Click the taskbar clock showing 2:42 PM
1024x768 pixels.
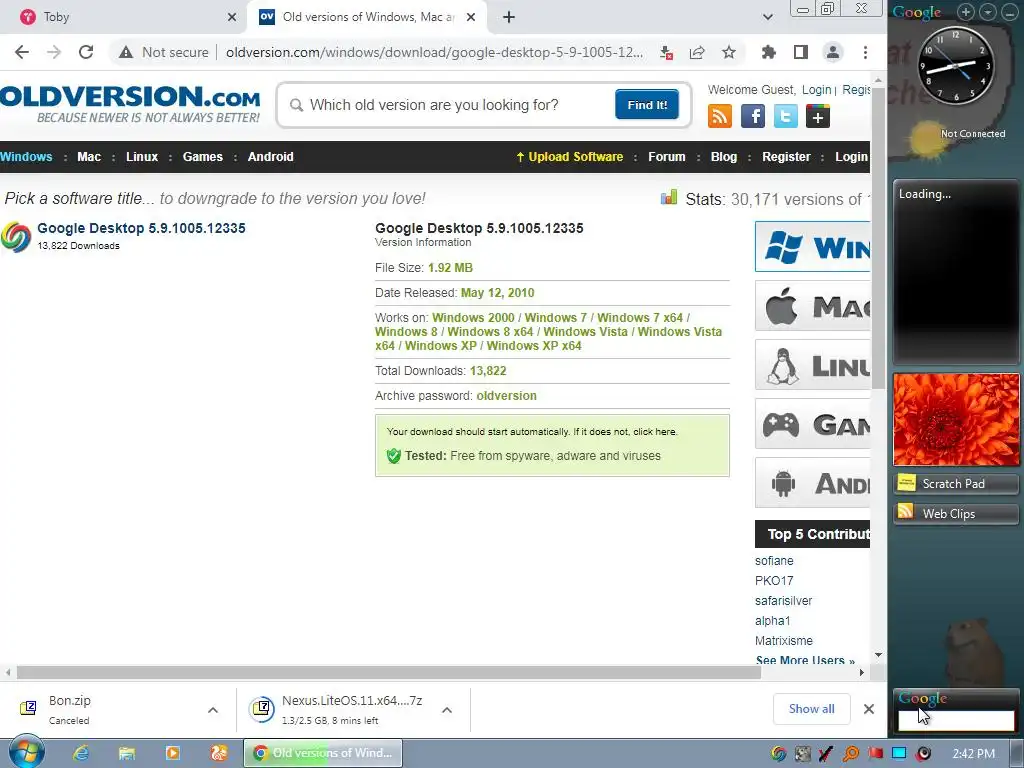tap(973, 754)
